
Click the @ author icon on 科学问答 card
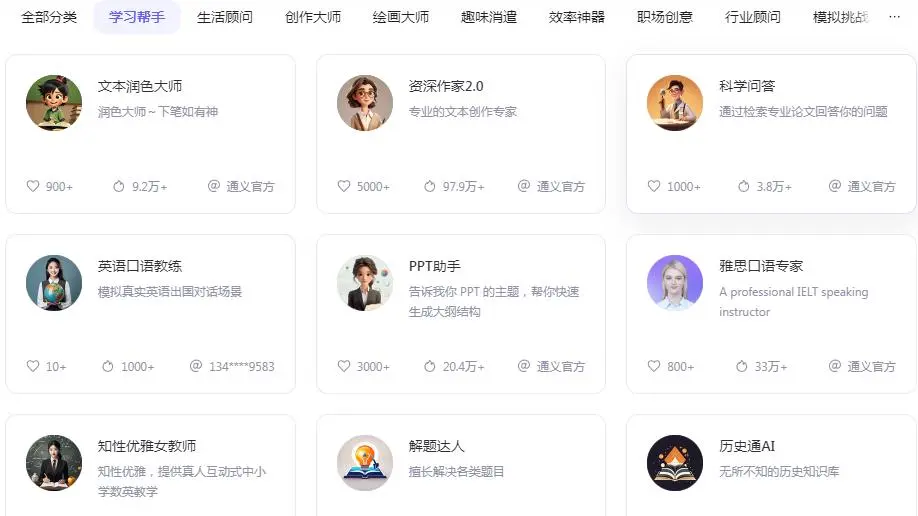pyautogui.click(x=834, y=186)
